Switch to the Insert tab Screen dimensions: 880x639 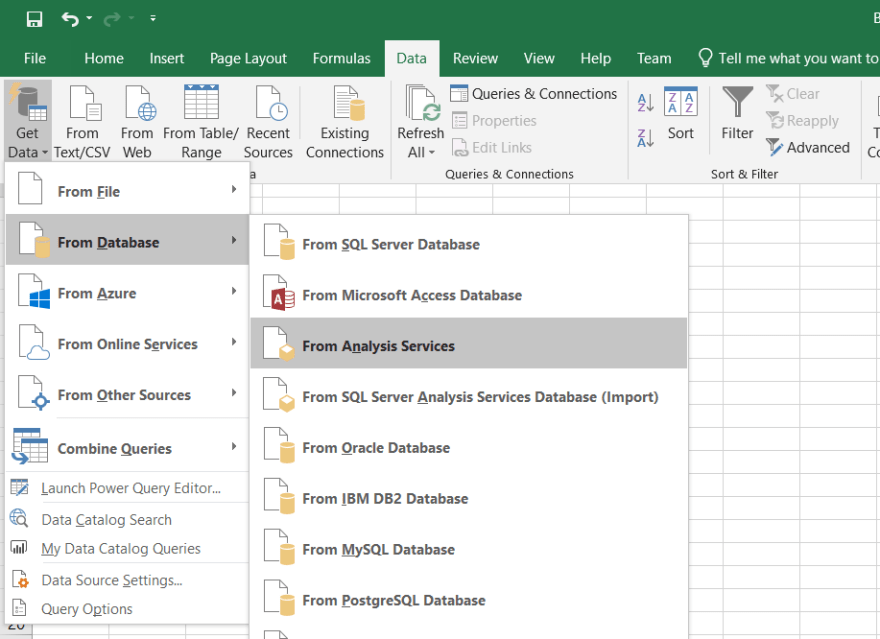(167, 58)
